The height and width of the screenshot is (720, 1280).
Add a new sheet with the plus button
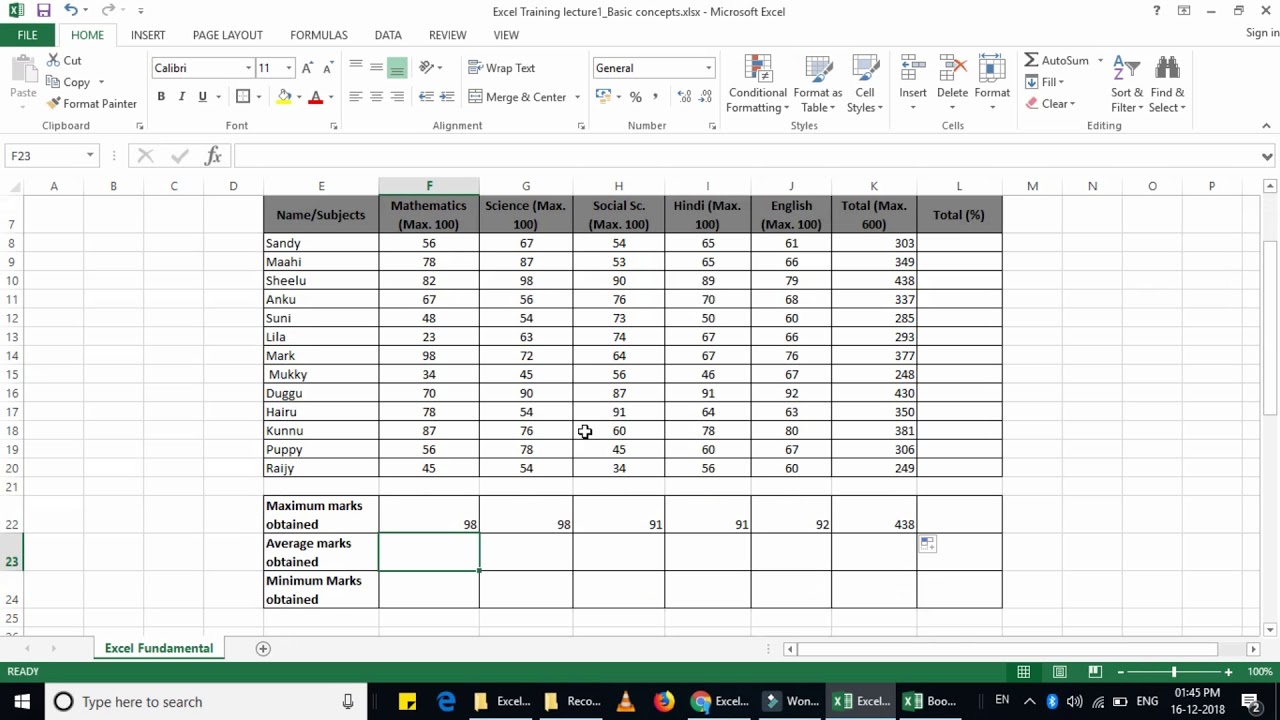(x=263, y=648)
